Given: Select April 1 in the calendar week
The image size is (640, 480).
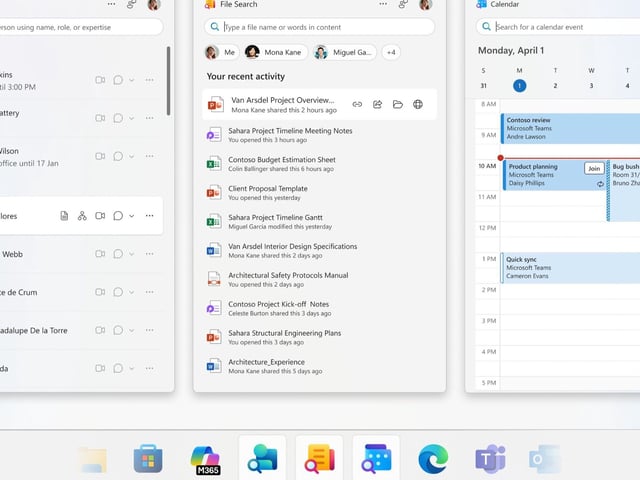Looking at the screenshot, I should pyautogui.click(x=519, y=86).
